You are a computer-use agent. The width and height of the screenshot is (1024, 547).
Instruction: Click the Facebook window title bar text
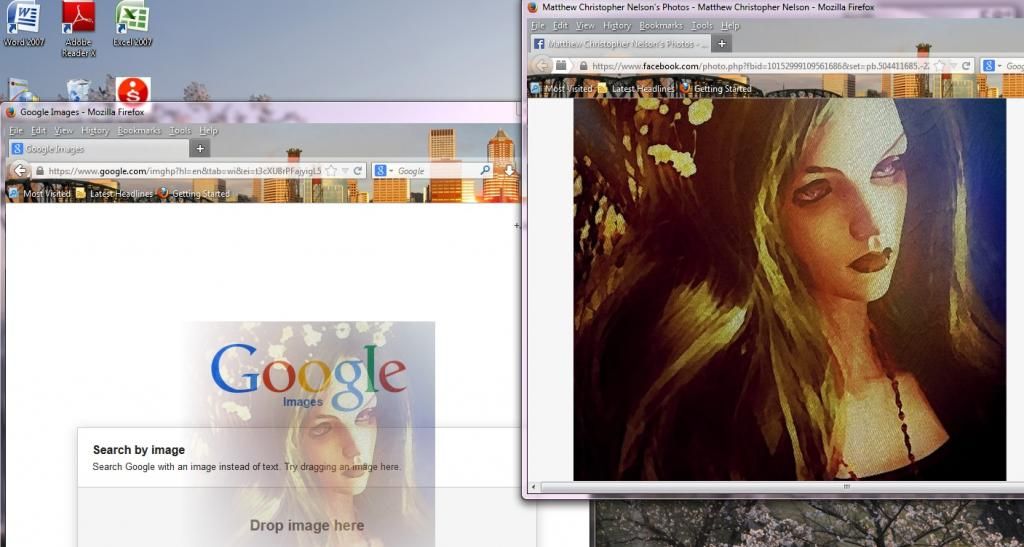[x=708, y=7]
